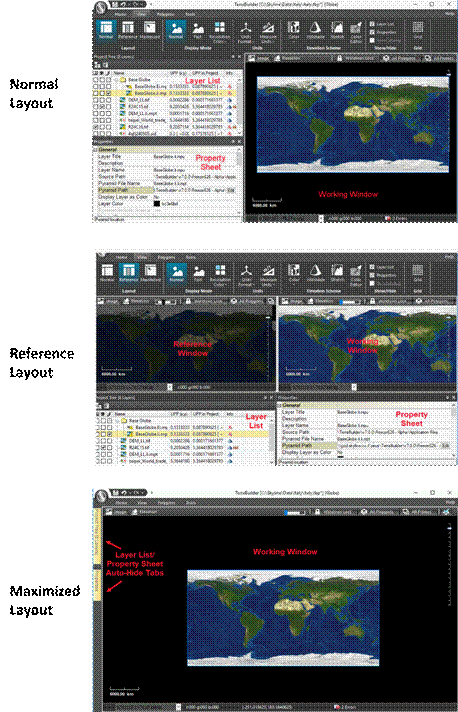
Task: Open the lower auto-hide Properties tab in the bottom screenshot
Action: (97, 585)
